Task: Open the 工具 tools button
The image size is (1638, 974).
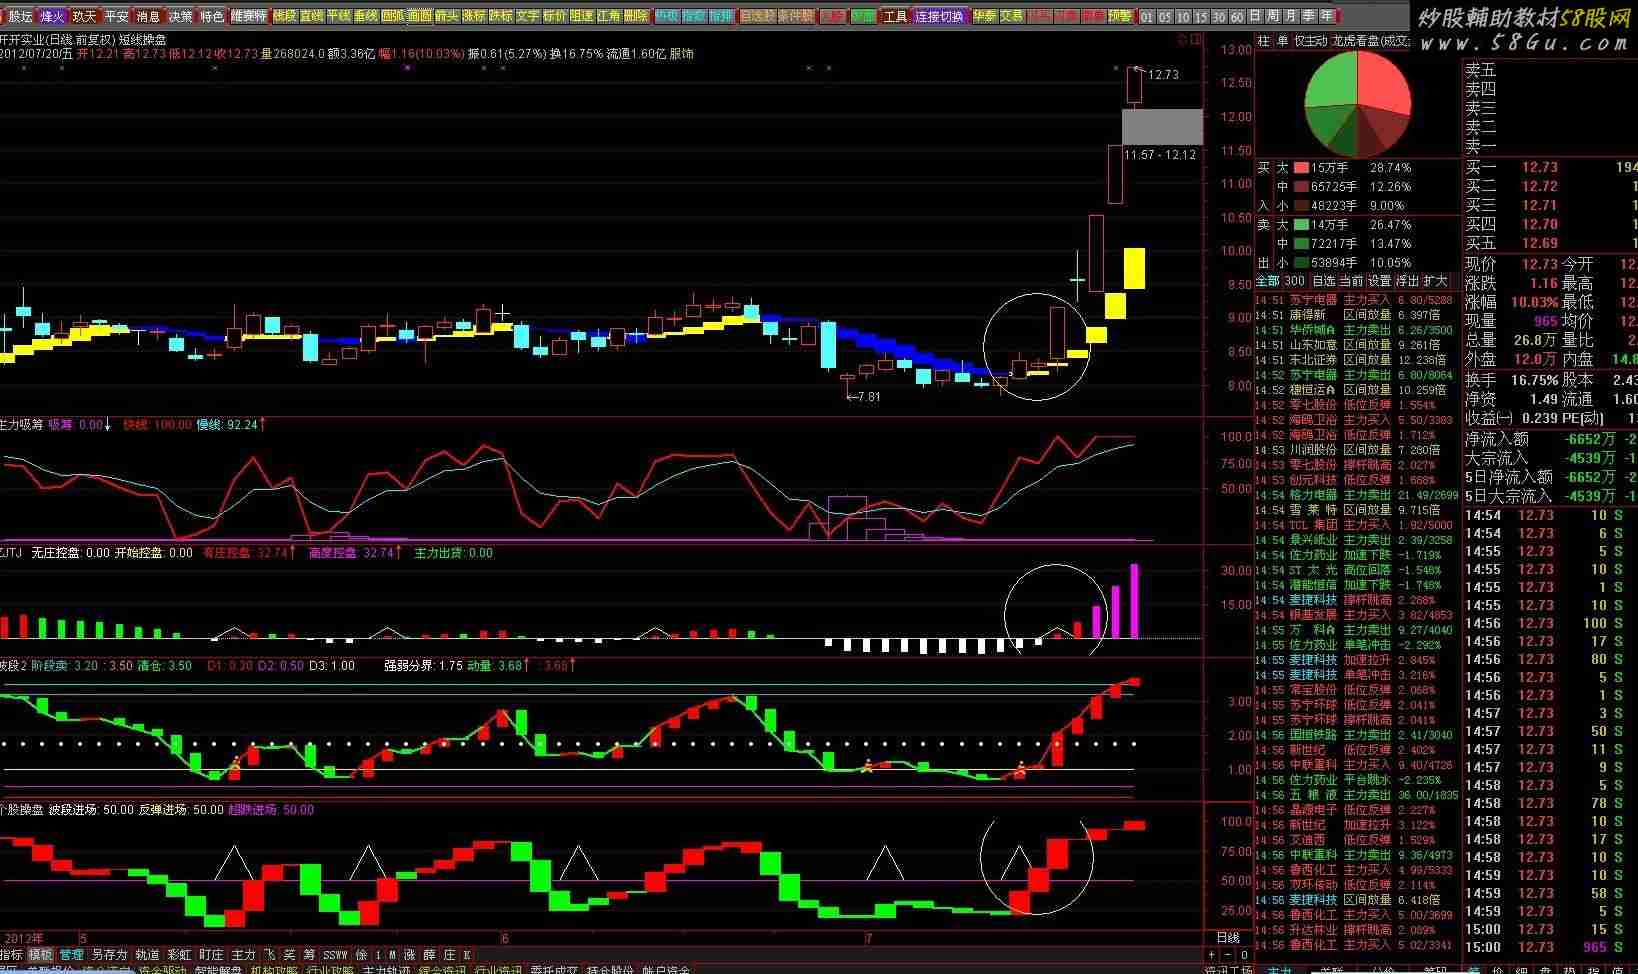Action: point(896,16)
